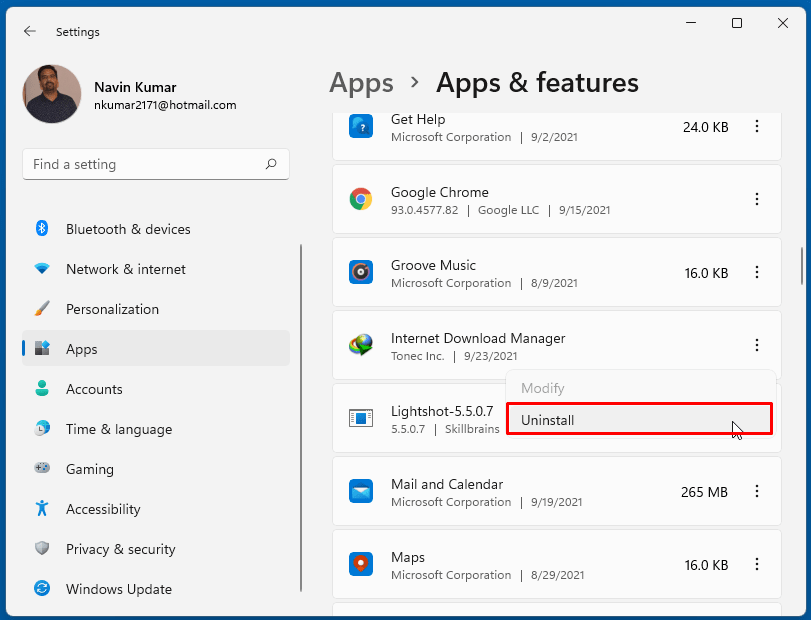Click the Time & language globe icon

tap(42, 428)
